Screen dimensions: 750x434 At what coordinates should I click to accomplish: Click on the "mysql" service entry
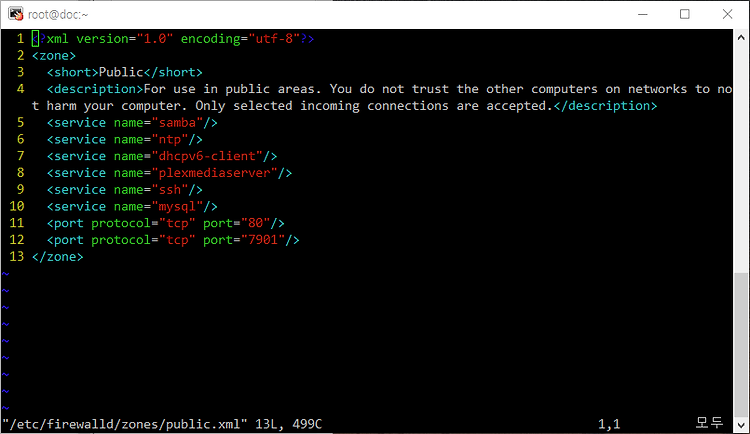(x=132, y=206)
